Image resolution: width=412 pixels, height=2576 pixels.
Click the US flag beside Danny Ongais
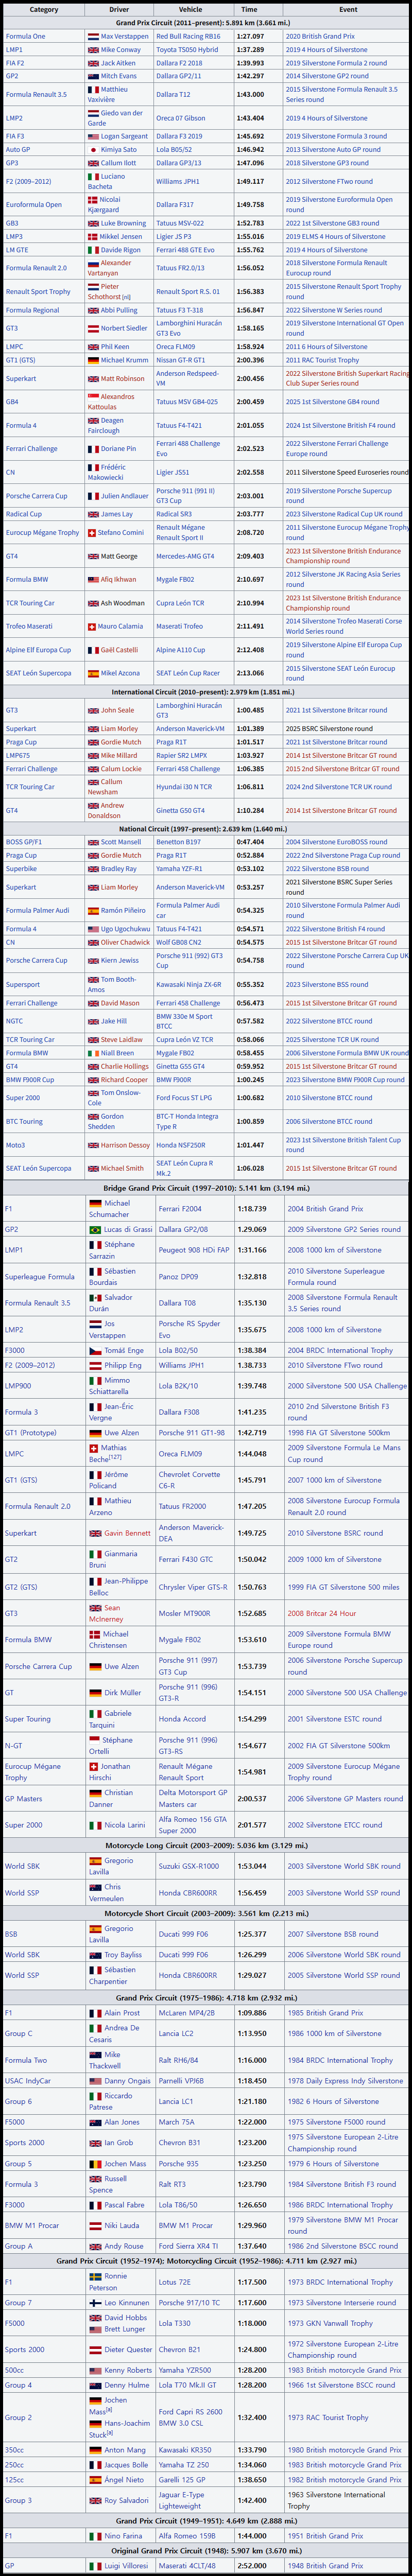click(96, 2081)
